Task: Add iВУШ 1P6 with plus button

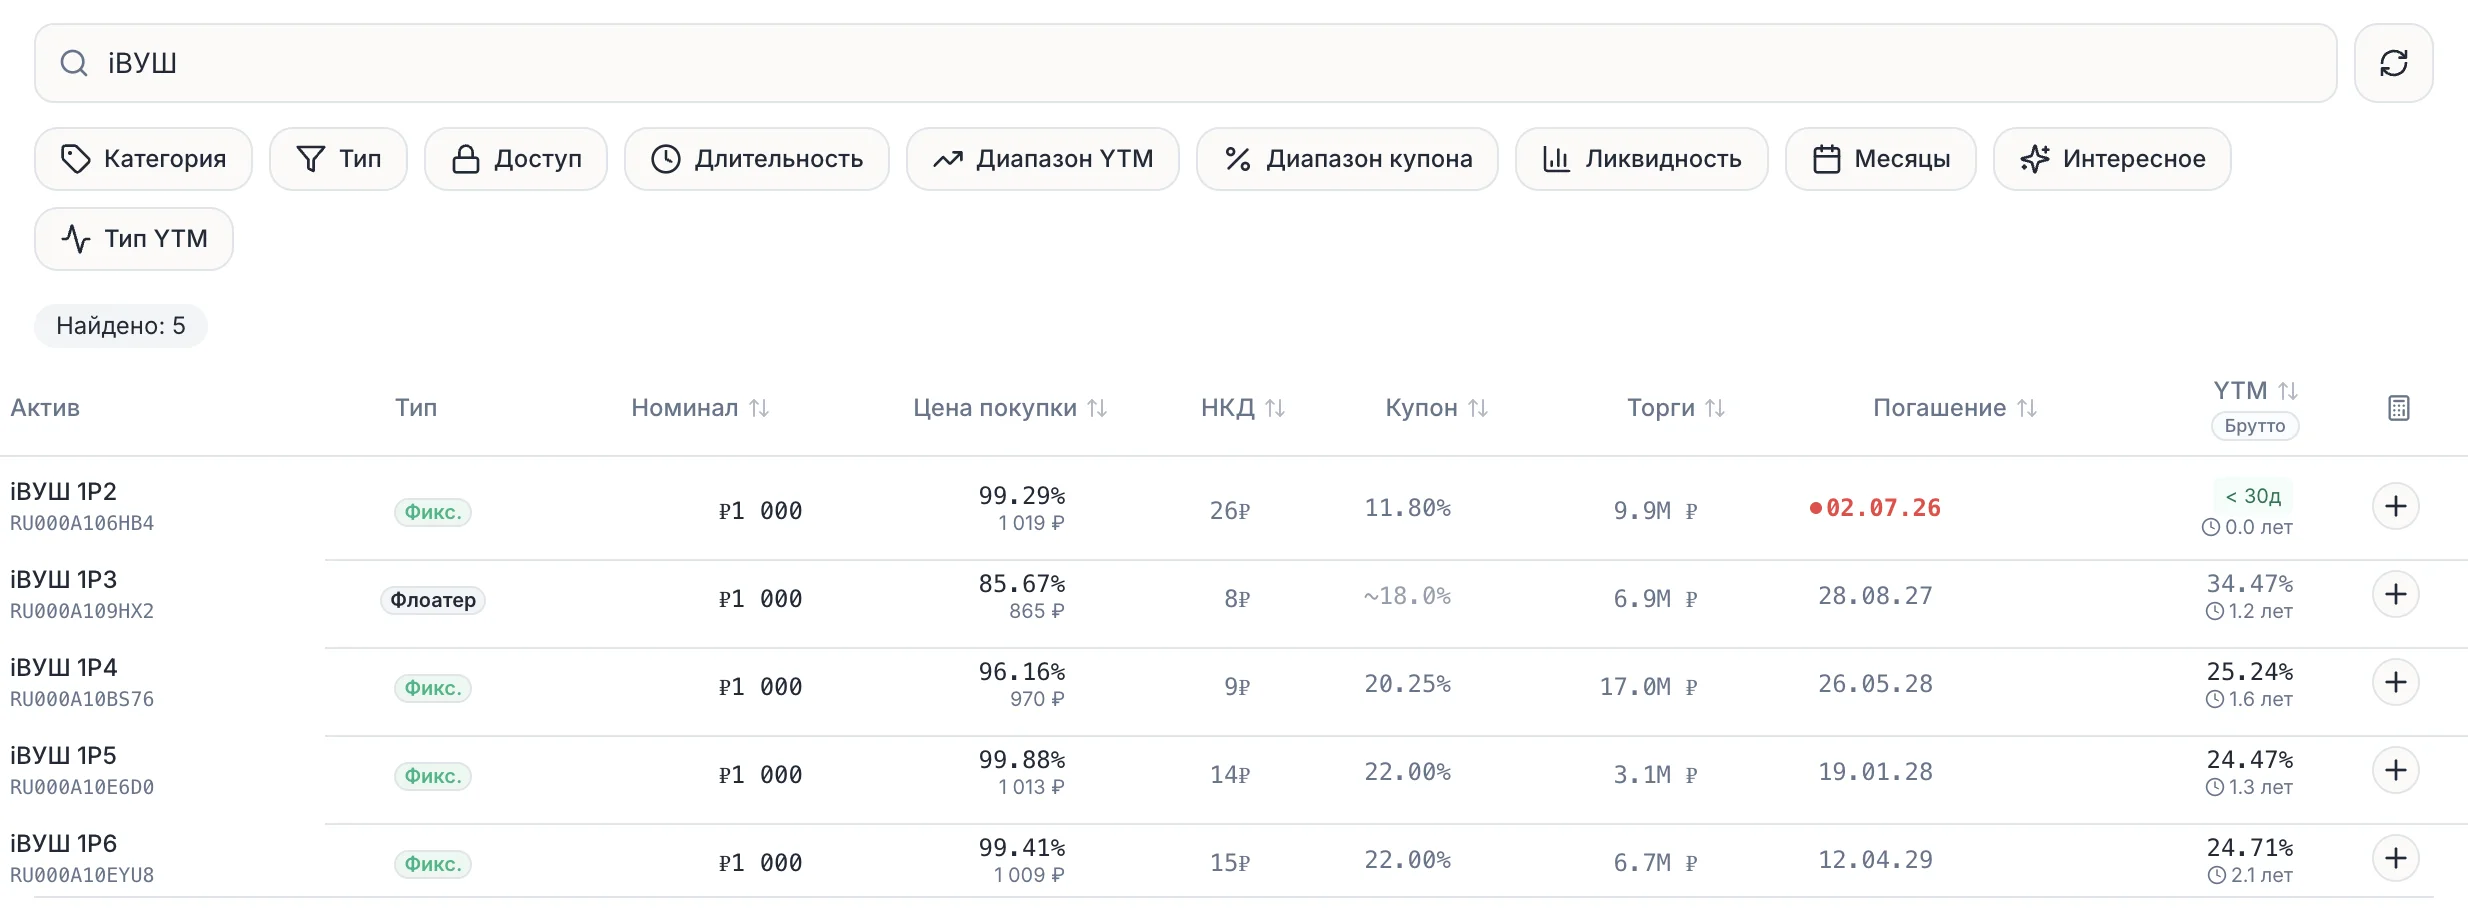Action: pos(2395,858)
